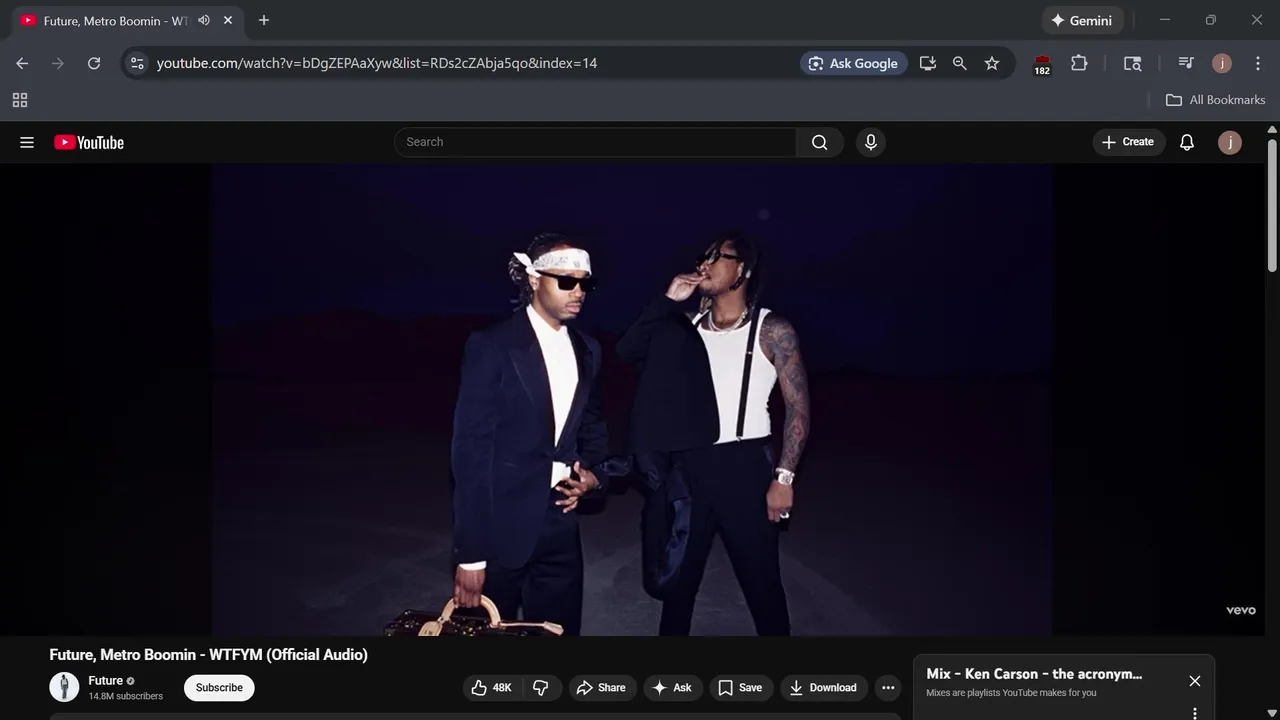Install app icon in address bar
The height and width of the screenshot is (720, 1280).
[x=928, y=63]
